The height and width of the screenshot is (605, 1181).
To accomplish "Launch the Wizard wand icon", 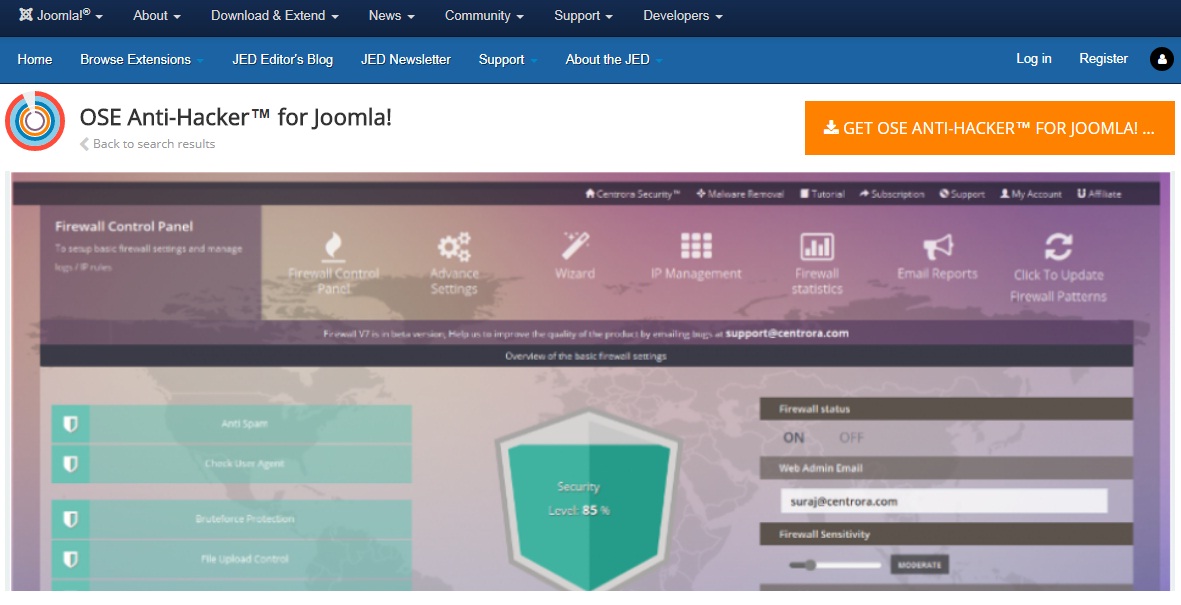I will point(575,246).
